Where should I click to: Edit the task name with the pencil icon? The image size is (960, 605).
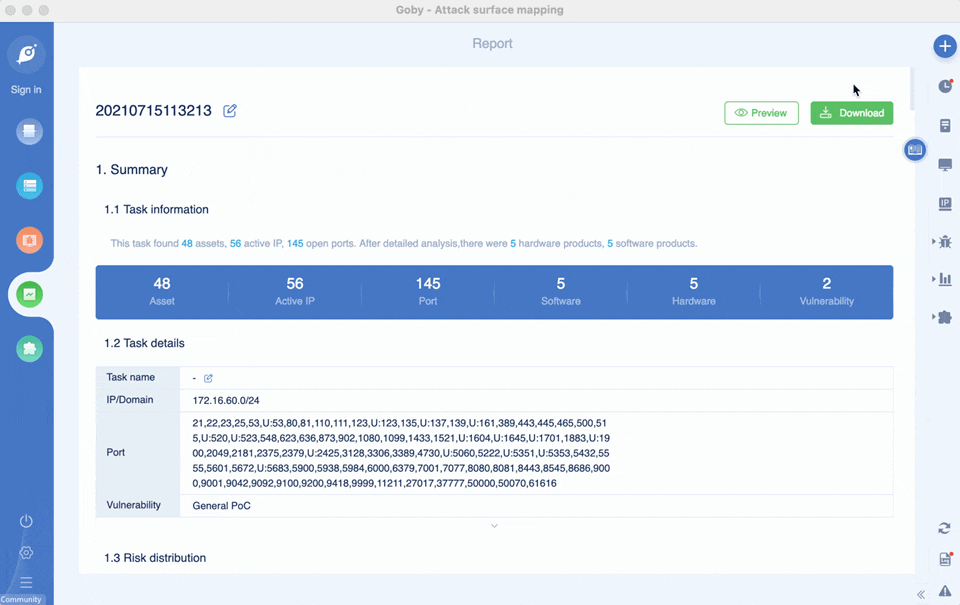pyautogui.click(x=208, y=378)
